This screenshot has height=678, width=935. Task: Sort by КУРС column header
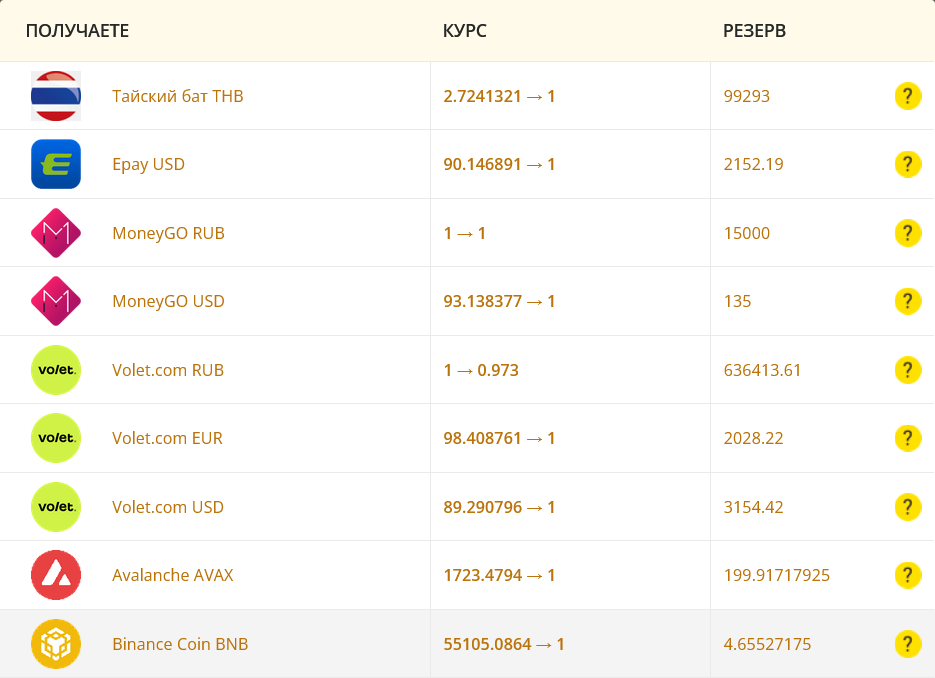click(465, 30)
